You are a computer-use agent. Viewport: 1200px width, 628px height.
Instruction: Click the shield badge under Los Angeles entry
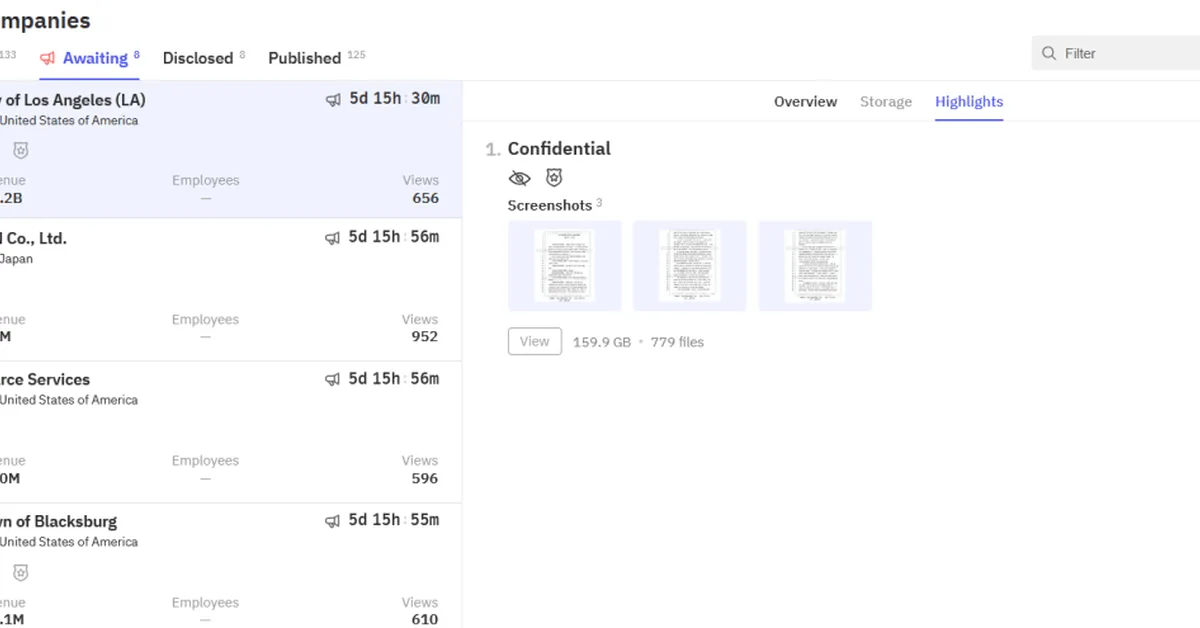20,150
